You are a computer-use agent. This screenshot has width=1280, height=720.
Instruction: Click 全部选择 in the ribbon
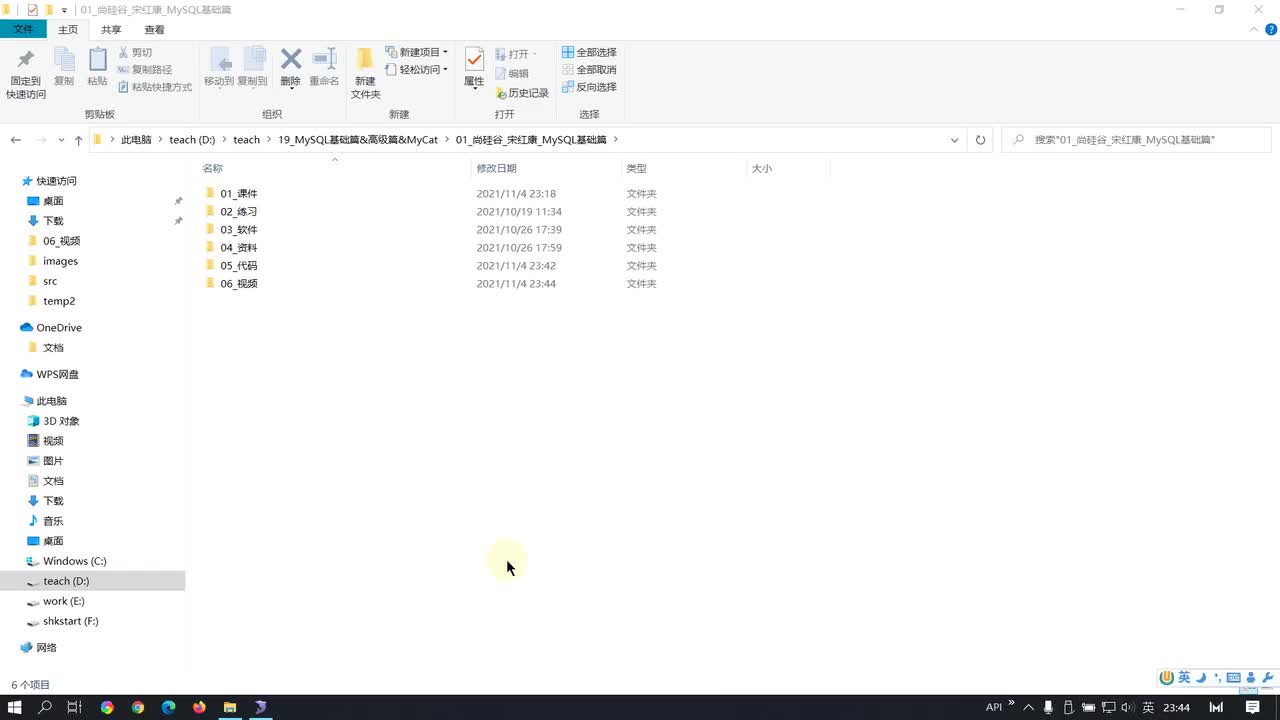tap(589, 52)
